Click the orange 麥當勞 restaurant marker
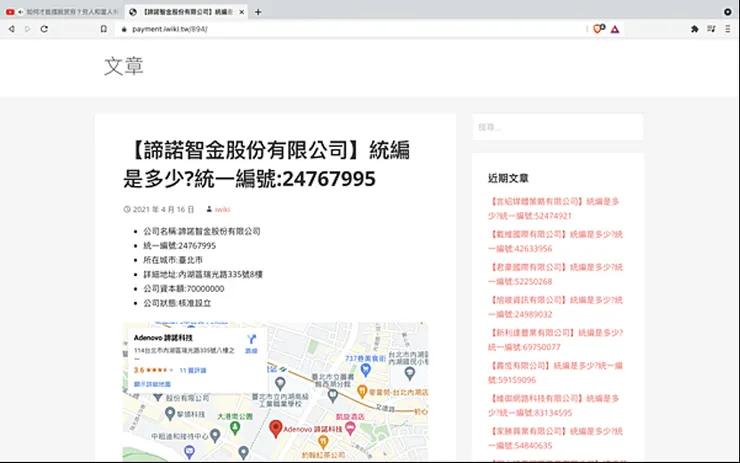Viewport: 740px width, 463px height. [362, 391]
